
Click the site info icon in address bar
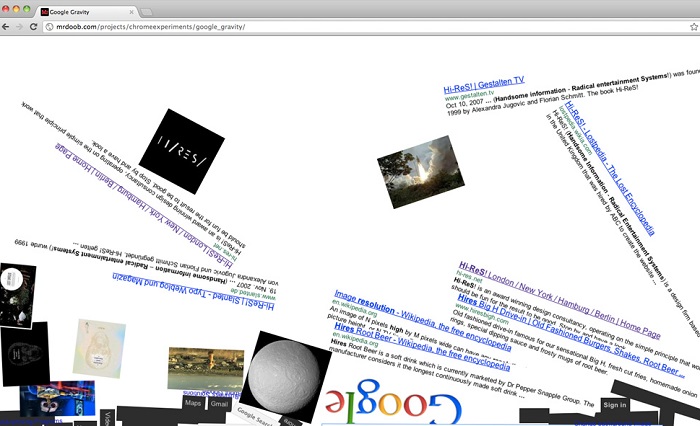tap(50, 27)
